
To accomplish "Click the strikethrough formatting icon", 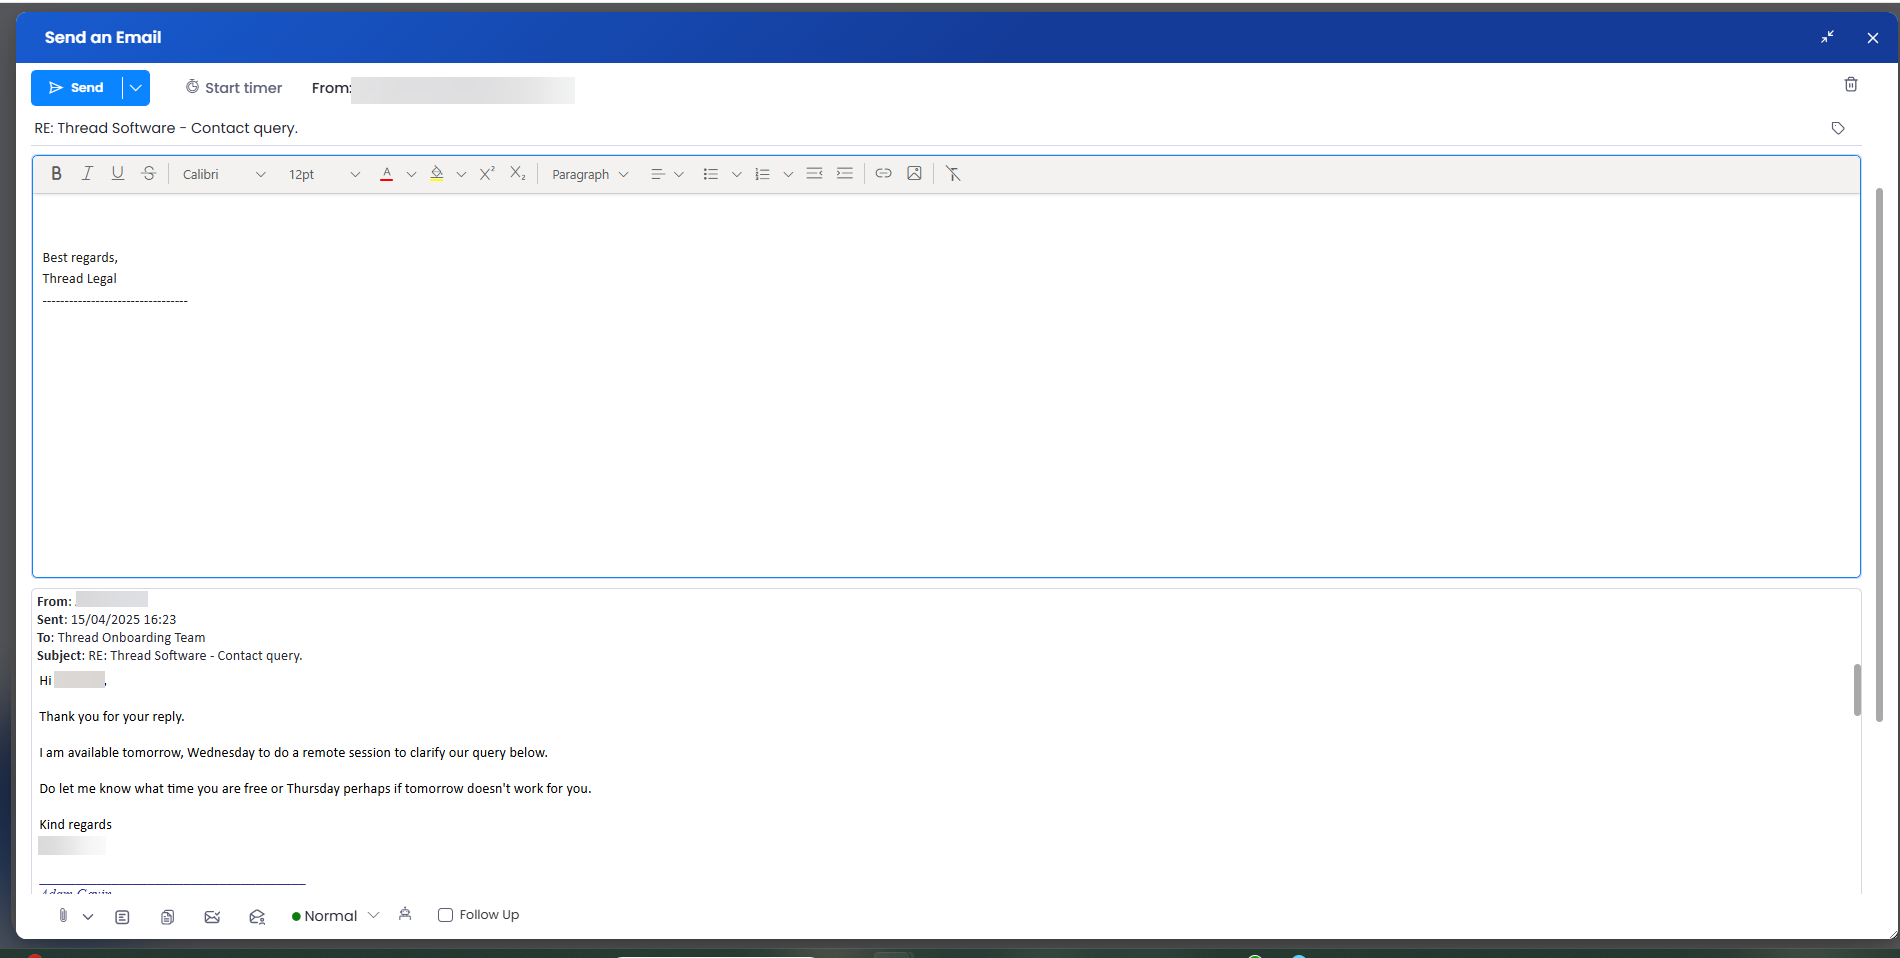I will coord(149,174).
